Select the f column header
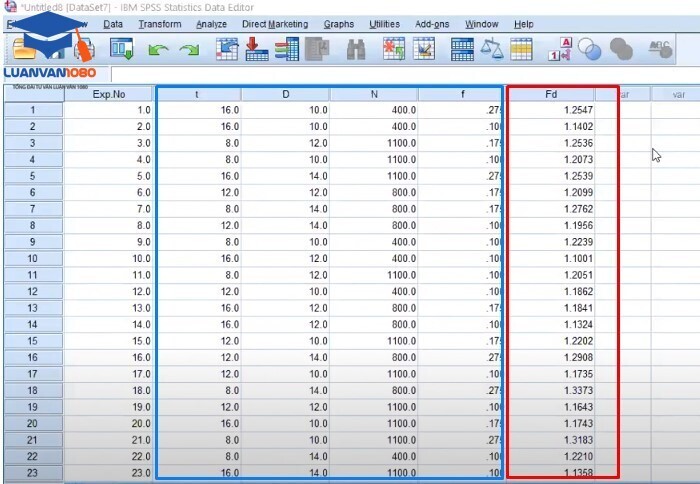Image resolution: width=700 pixels, height=484 pixels. (x=462, y=94)
